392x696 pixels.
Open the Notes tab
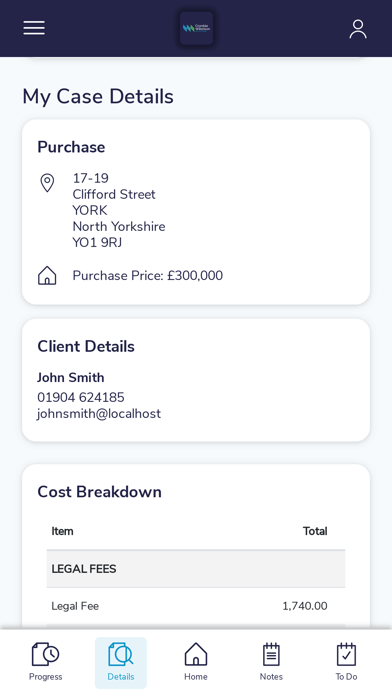271,662
